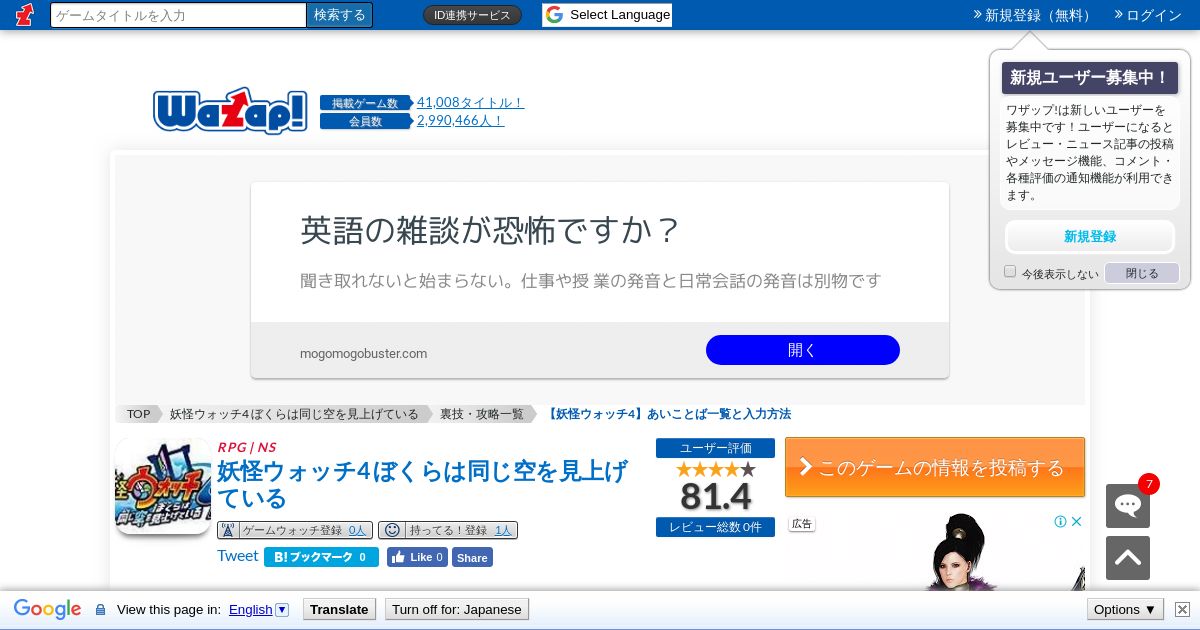Viewport: 1200px width, 630px height.
Task: Click the 広告 ad label
Action: pyautogui.click(x=802, y=523)
